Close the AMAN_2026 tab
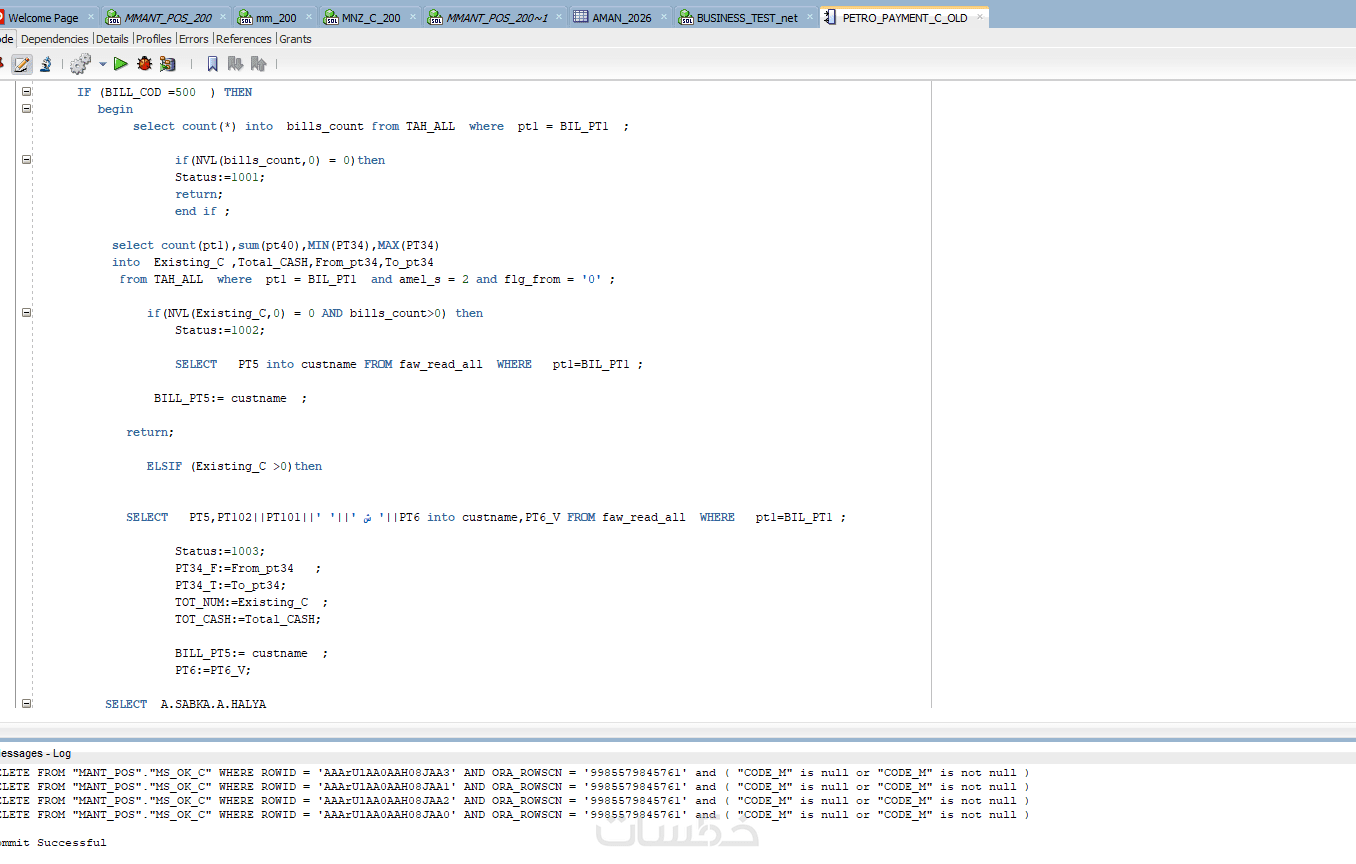 point(664,17)
